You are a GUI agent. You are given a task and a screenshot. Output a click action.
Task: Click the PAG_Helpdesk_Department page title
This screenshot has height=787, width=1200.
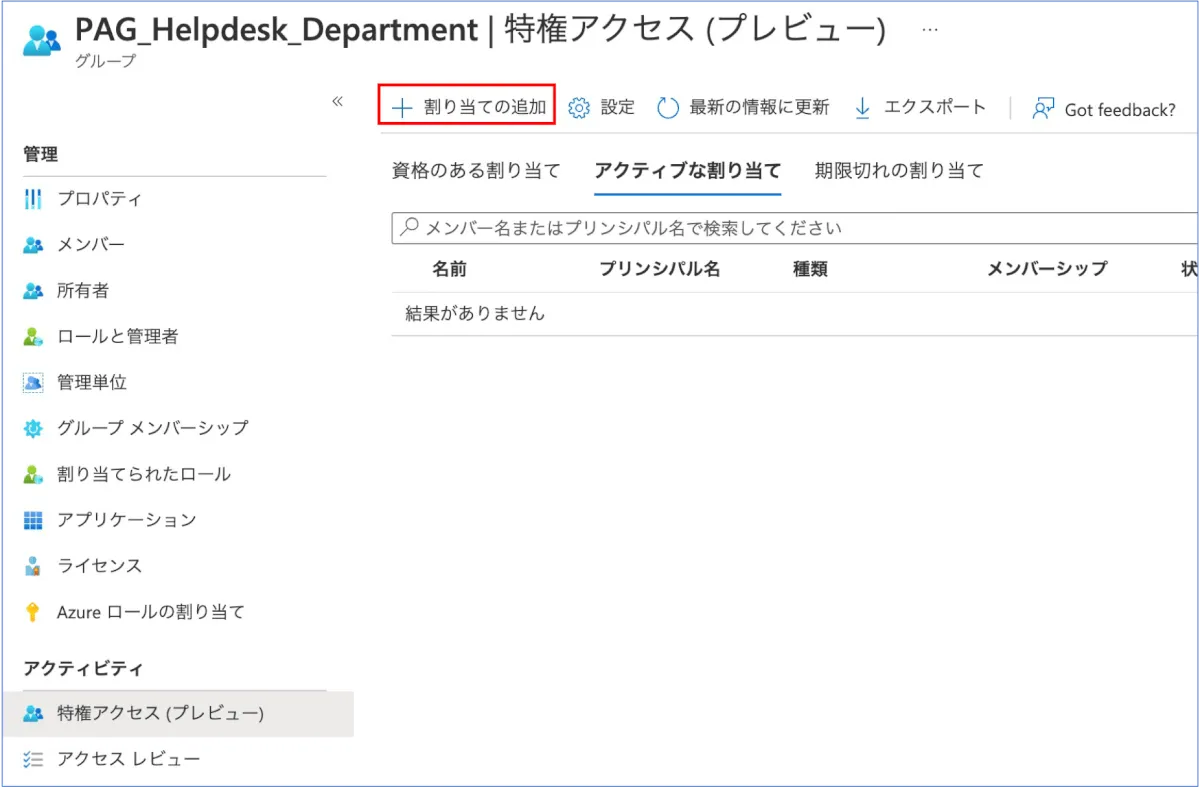pyautogui.click(x=276, y=30)
